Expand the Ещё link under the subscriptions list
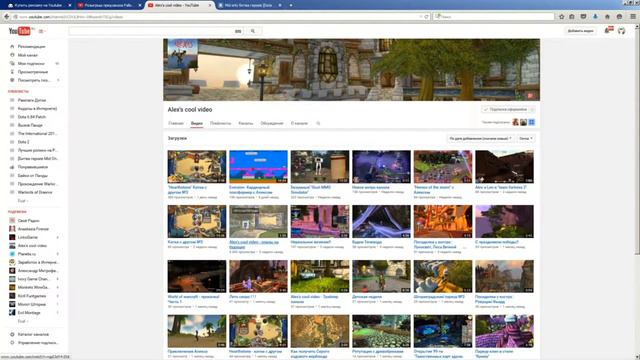Image resolution: width=640 pixels, height=360 pixels. [22, 321]
